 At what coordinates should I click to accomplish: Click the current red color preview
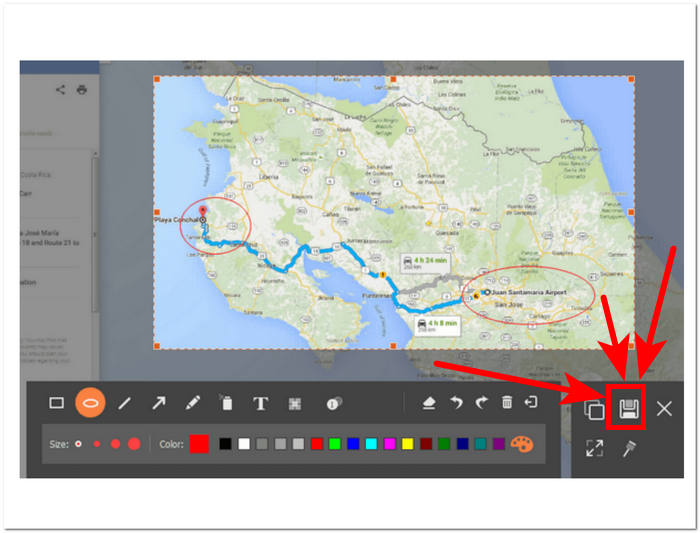click(199, 444)
